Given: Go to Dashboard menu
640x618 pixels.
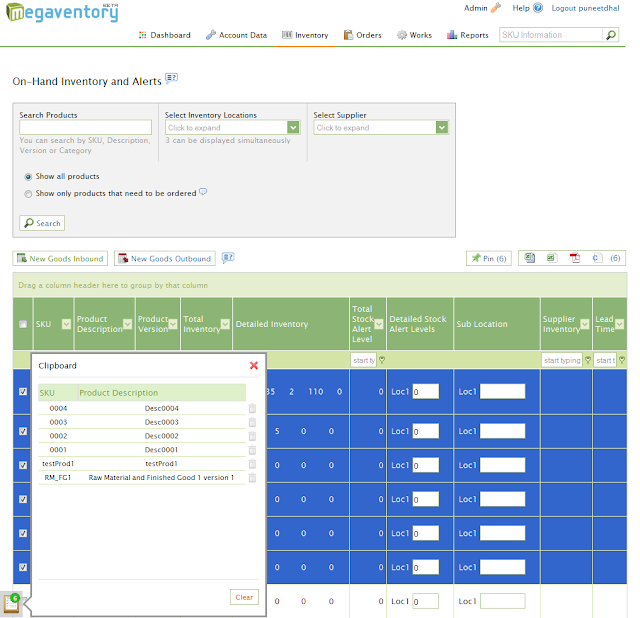Looking at the screenshot, I should click(164, 35).
